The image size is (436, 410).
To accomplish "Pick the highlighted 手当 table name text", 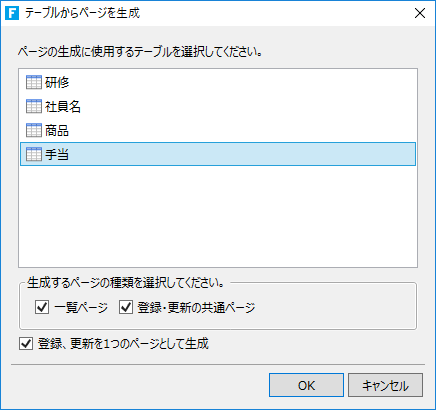I will point(57,154).
